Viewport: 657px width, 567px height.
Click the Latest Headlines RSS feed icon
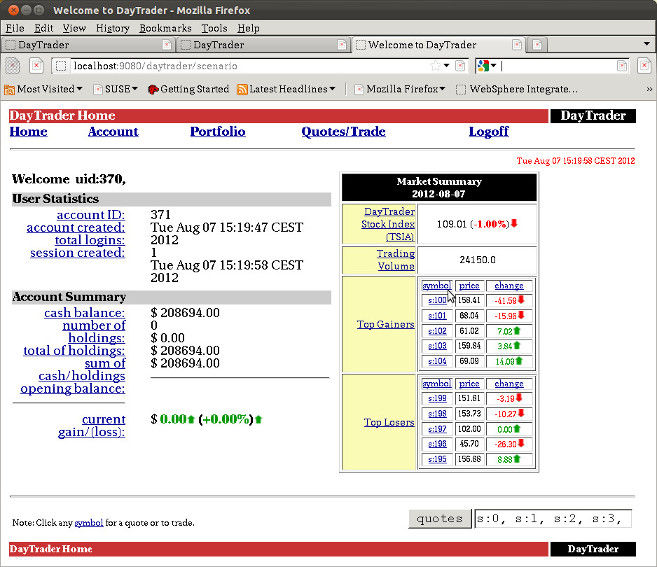coord(242,89)
